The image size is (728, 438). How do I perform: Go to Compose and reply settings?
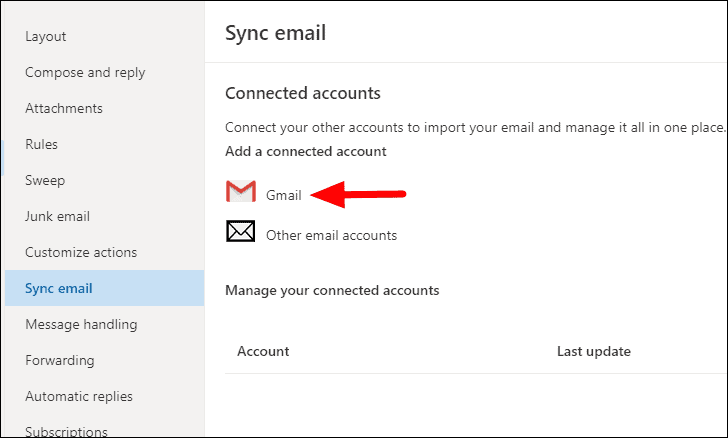coord(85,72)
